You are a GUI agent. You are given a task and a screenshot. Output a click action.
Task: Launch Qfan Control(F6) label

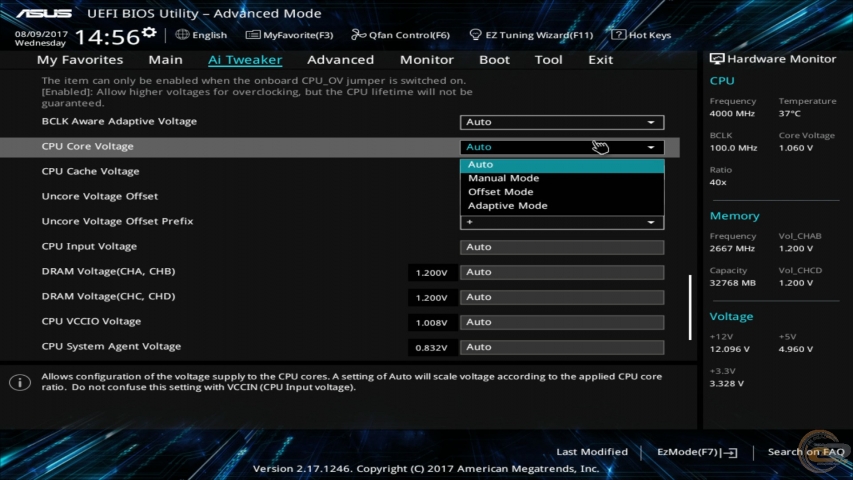409,35
